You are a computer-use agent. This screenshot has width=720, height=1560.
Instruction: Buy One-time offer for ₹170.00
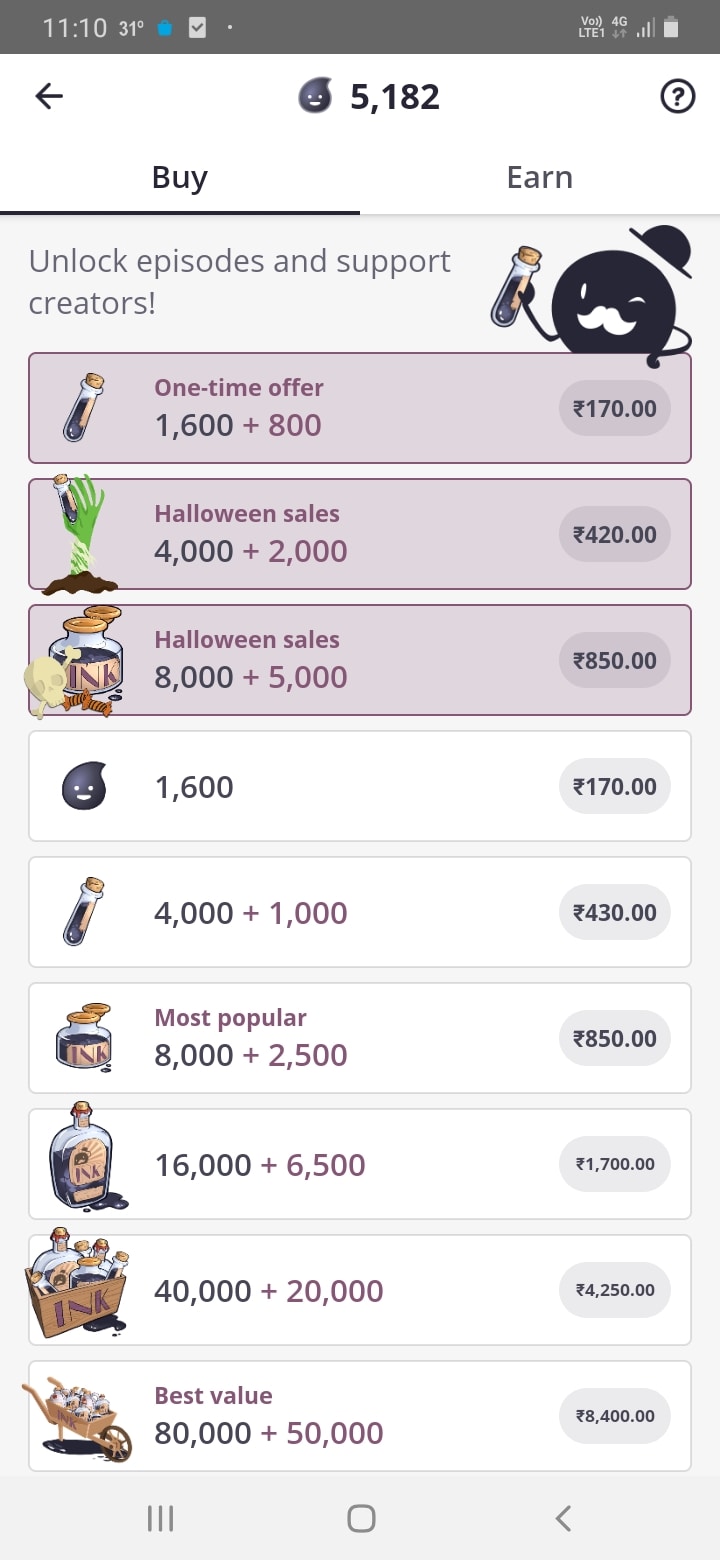click(x=614, y=408)
